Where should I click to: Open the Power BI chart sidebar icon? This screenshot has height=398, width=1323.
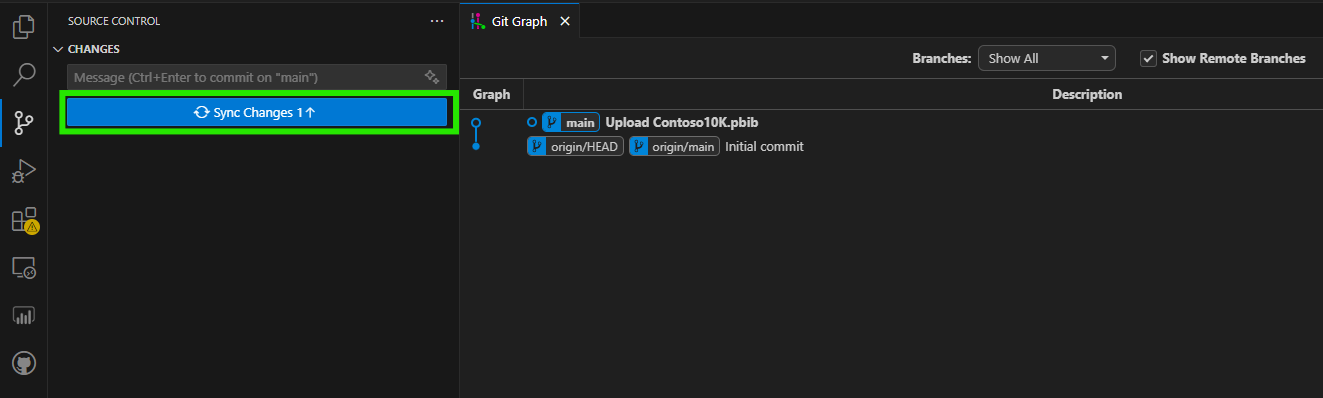tap(24, 315)
